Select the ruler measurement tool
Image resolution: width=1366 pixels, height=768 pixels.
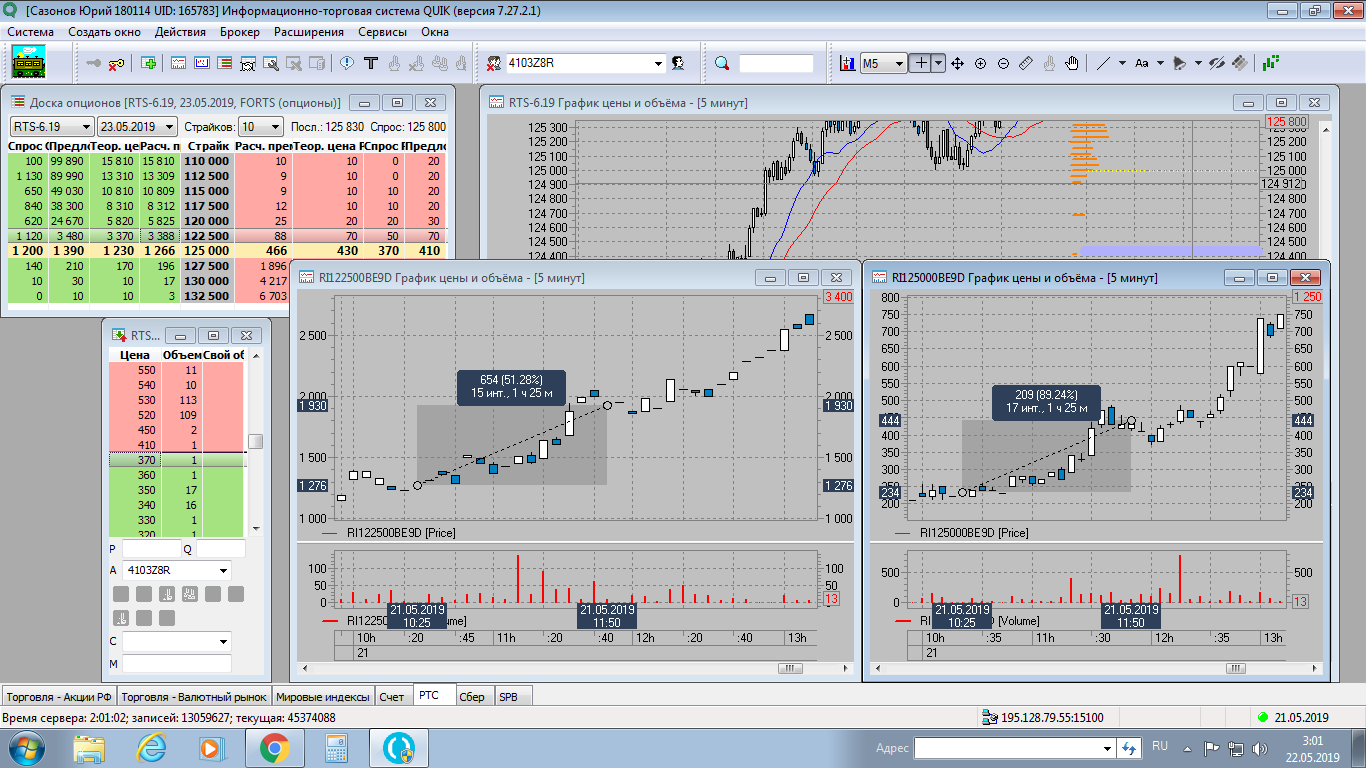1026,63
